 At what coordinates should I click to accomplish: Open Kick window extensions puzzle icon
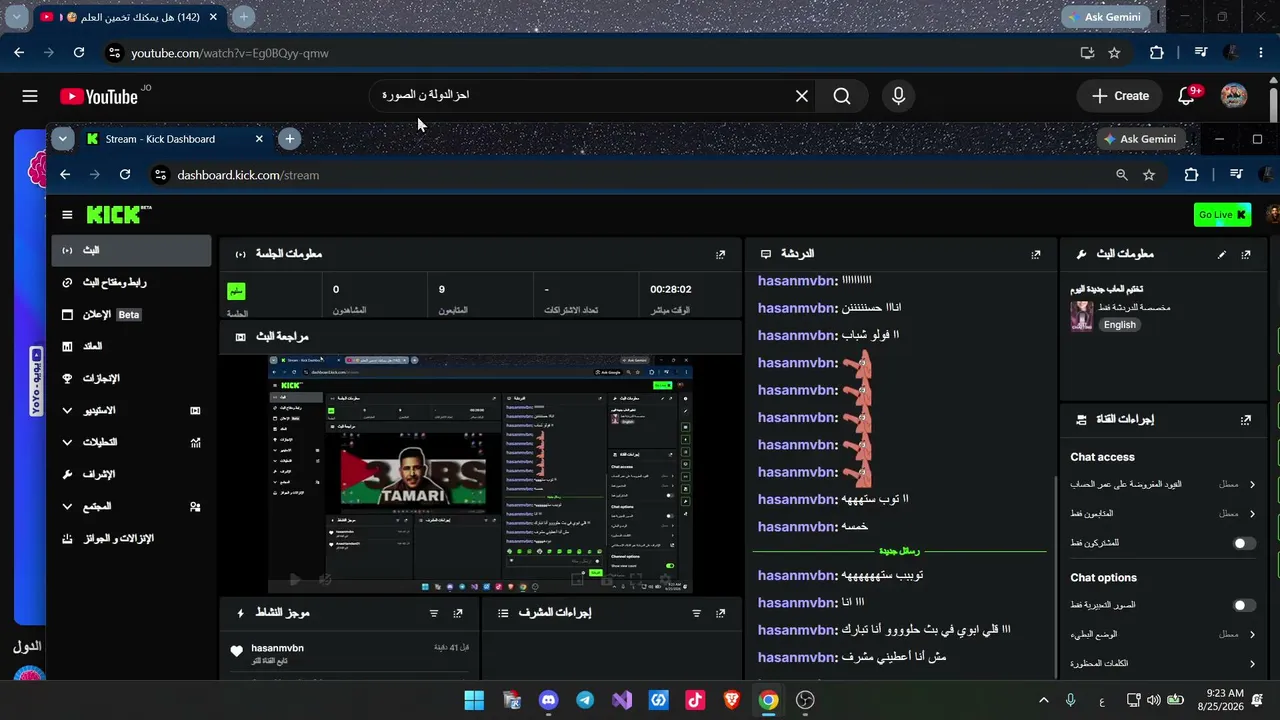1191,175
